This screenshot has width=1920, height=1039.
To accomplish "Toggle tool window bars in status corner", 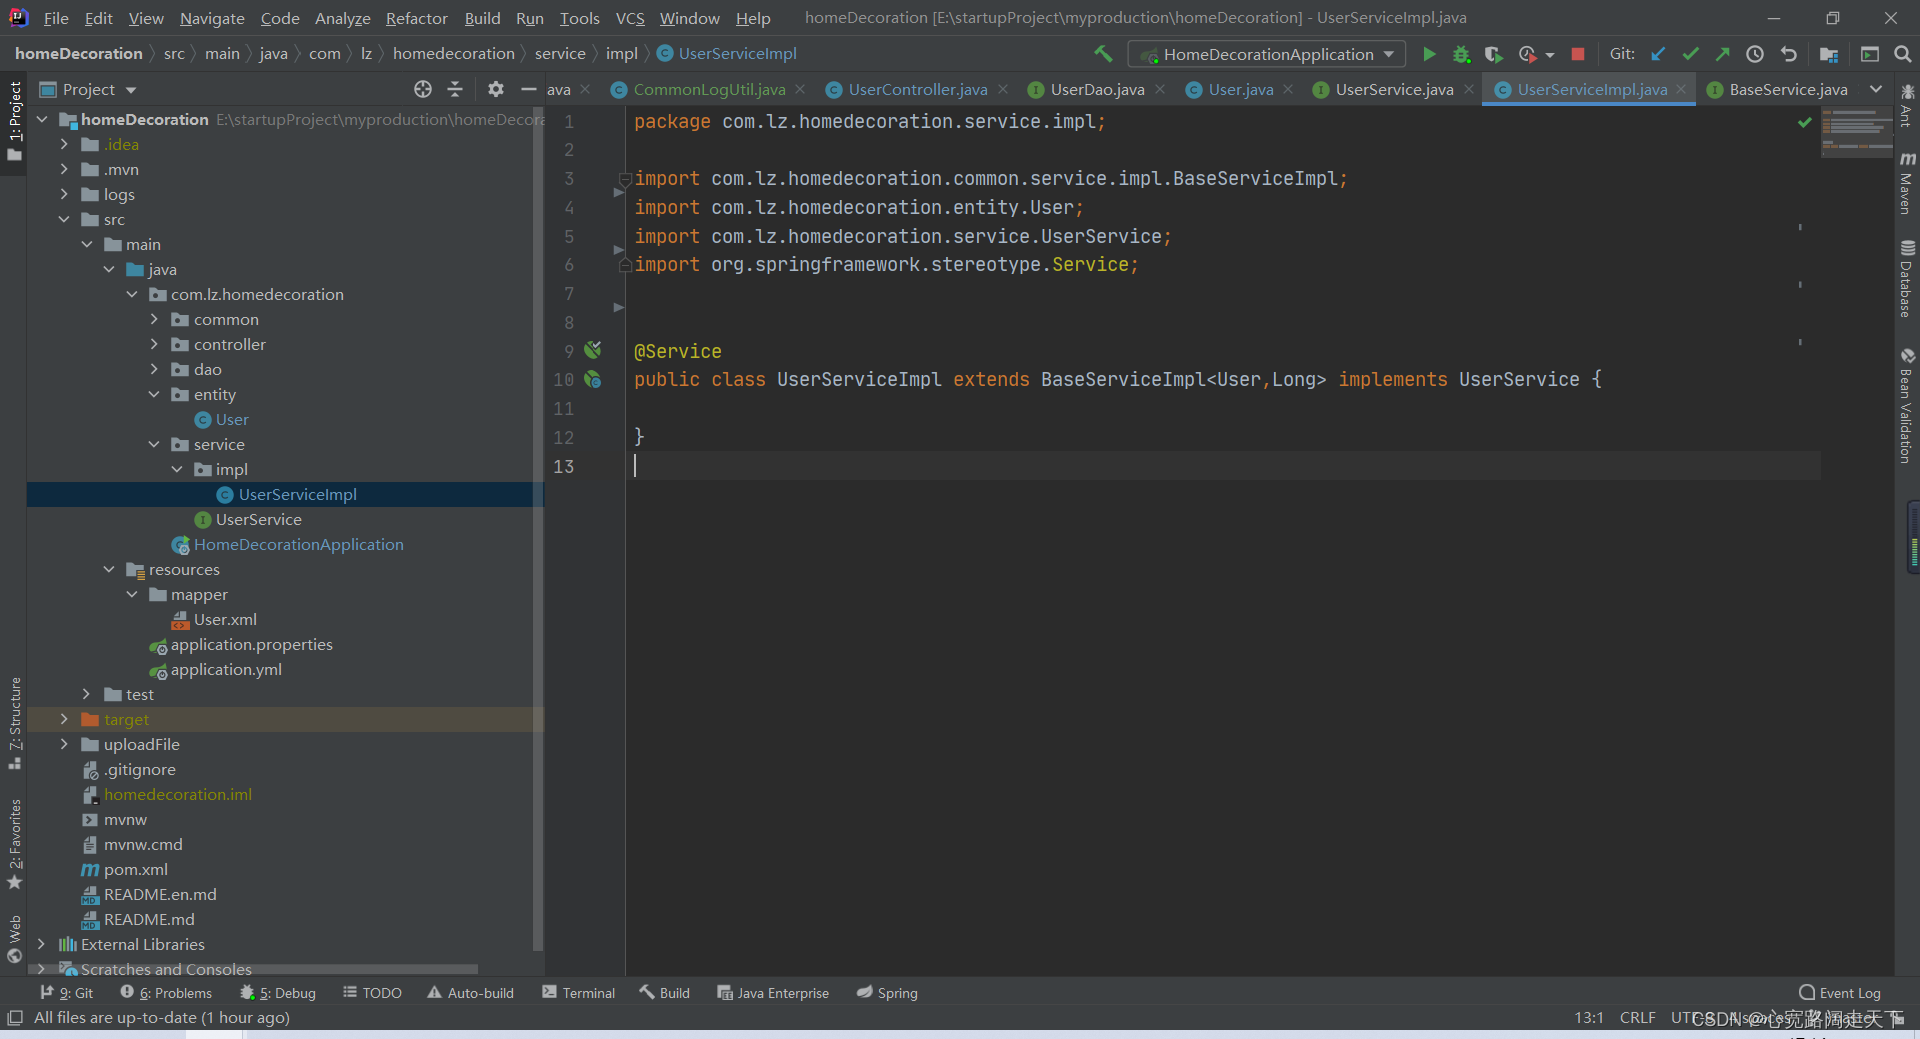I will tap(15, 1018).
